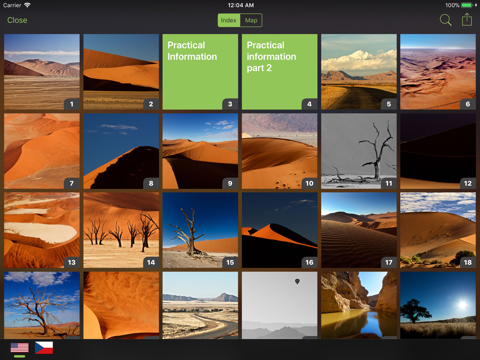Switch to the Map tab
The height and width of the screenshot is (360, 480).
[x=251, y=20]
